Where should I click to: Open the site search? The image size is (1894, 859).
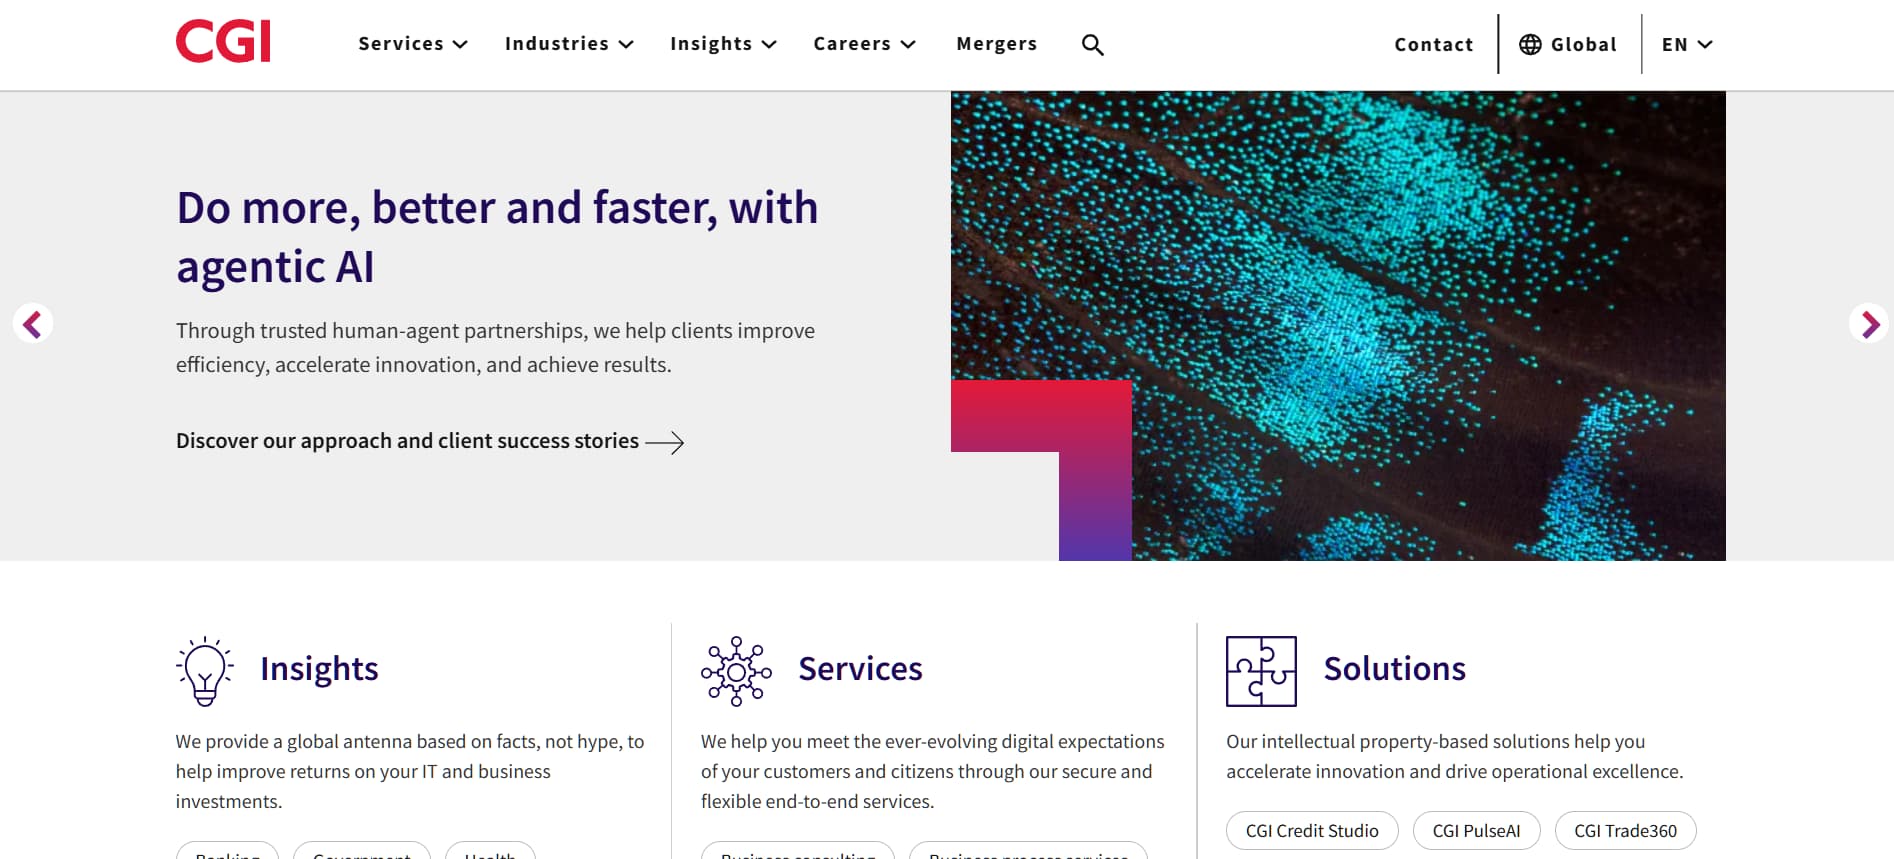pyautogui.click(x=1093, y=44)
